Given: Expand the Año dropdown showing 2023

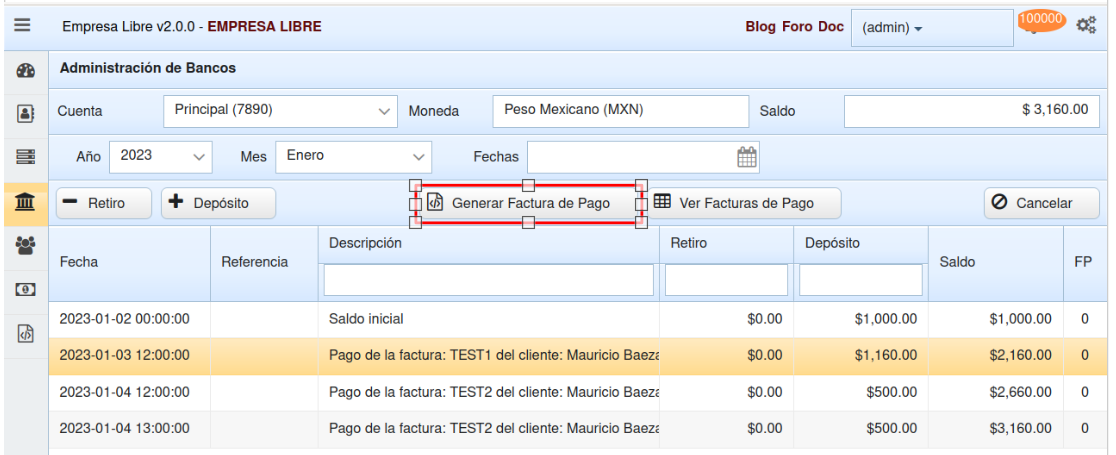Looking at the screenshot, I should [x=161, y=156].
